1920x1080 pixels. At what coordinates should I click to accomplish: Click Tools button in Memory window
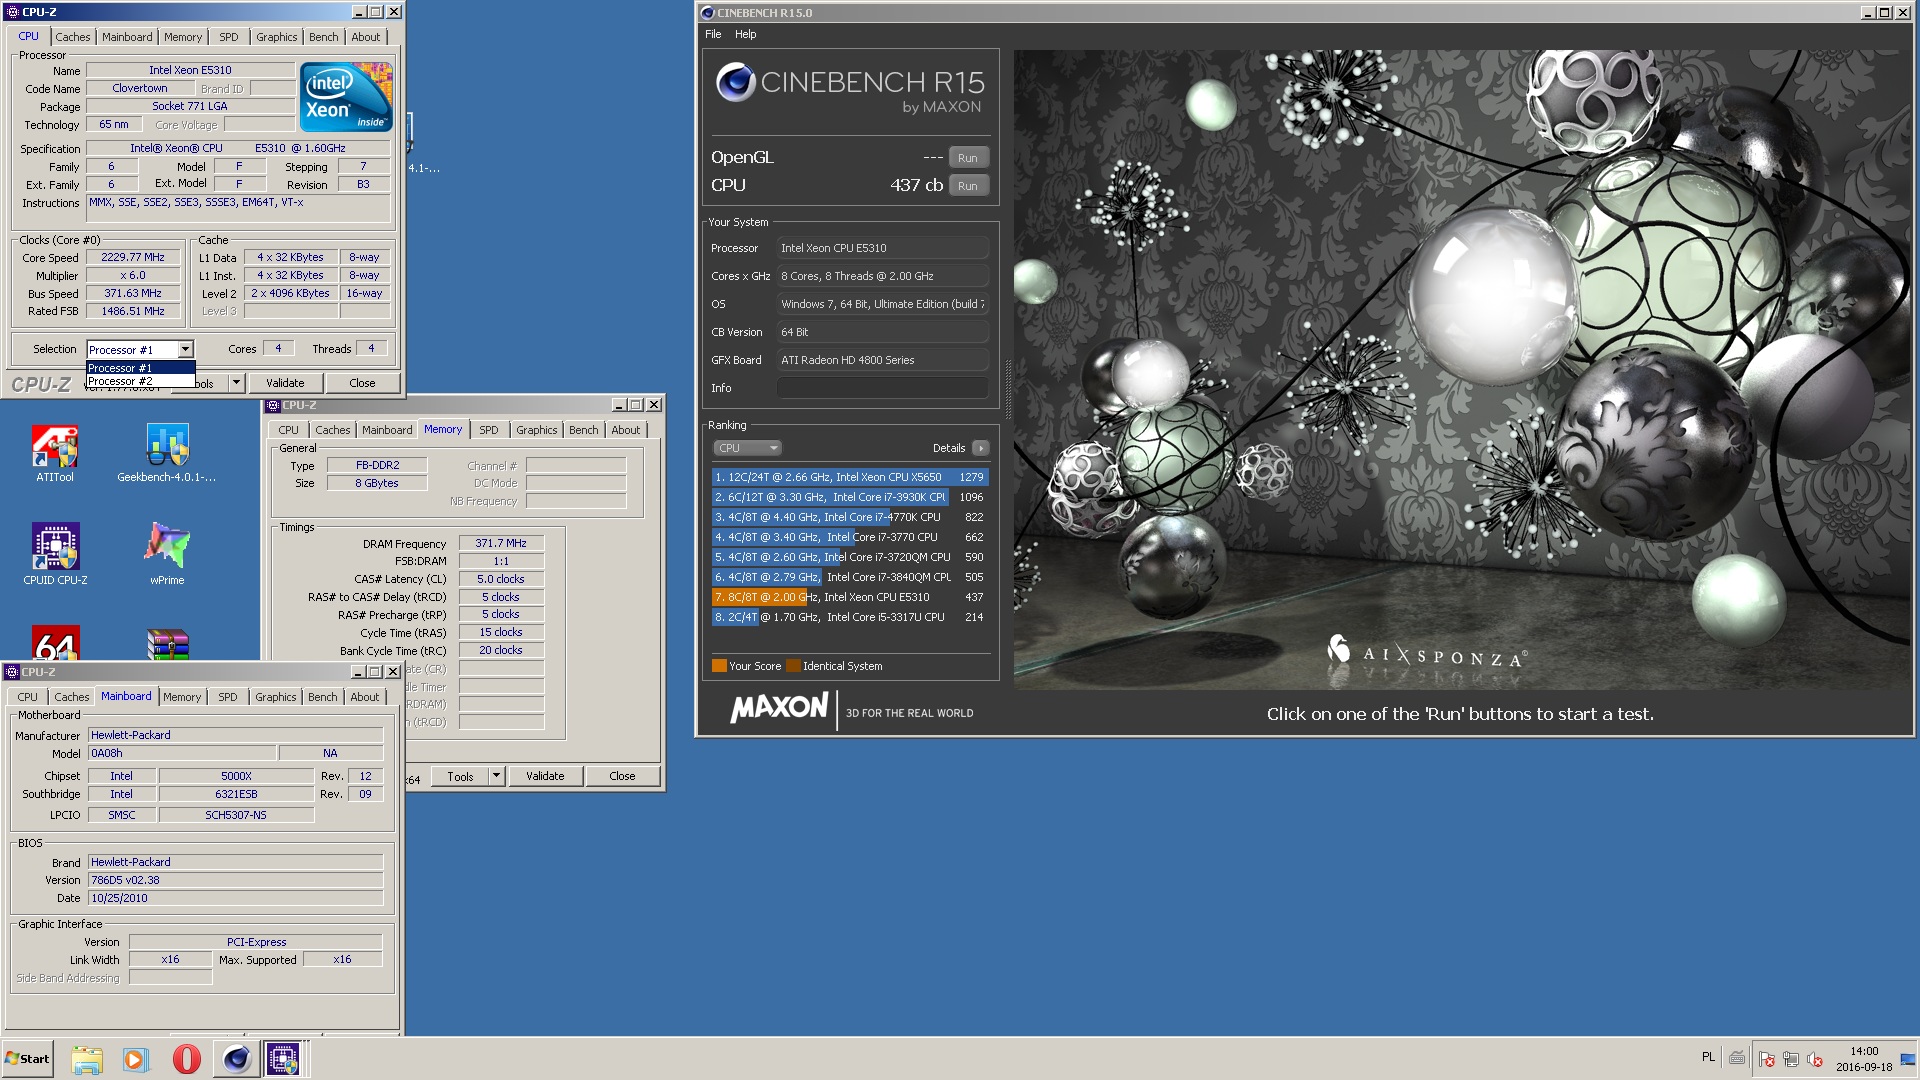pyautogui.click(x=460, y=776)
